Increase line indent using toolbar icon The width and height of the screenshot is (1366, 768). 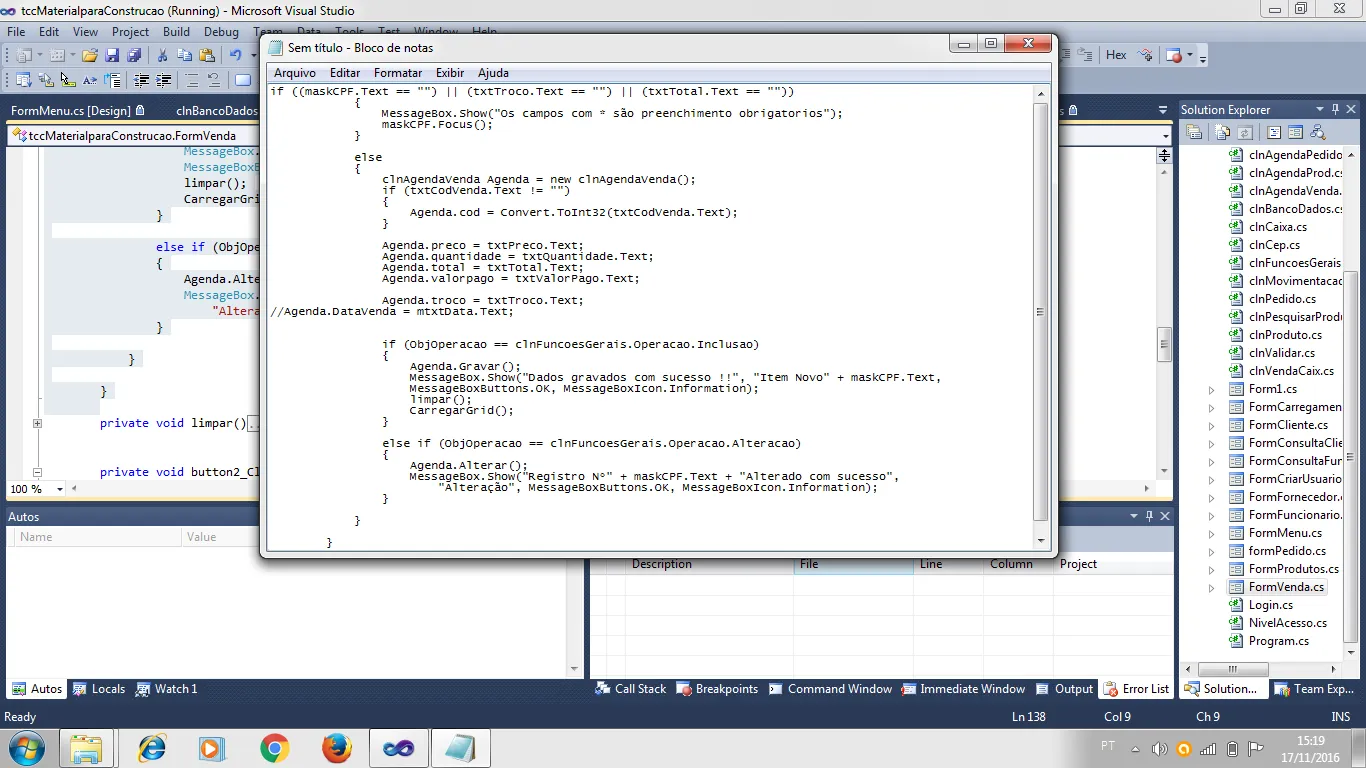coord(164,80)
